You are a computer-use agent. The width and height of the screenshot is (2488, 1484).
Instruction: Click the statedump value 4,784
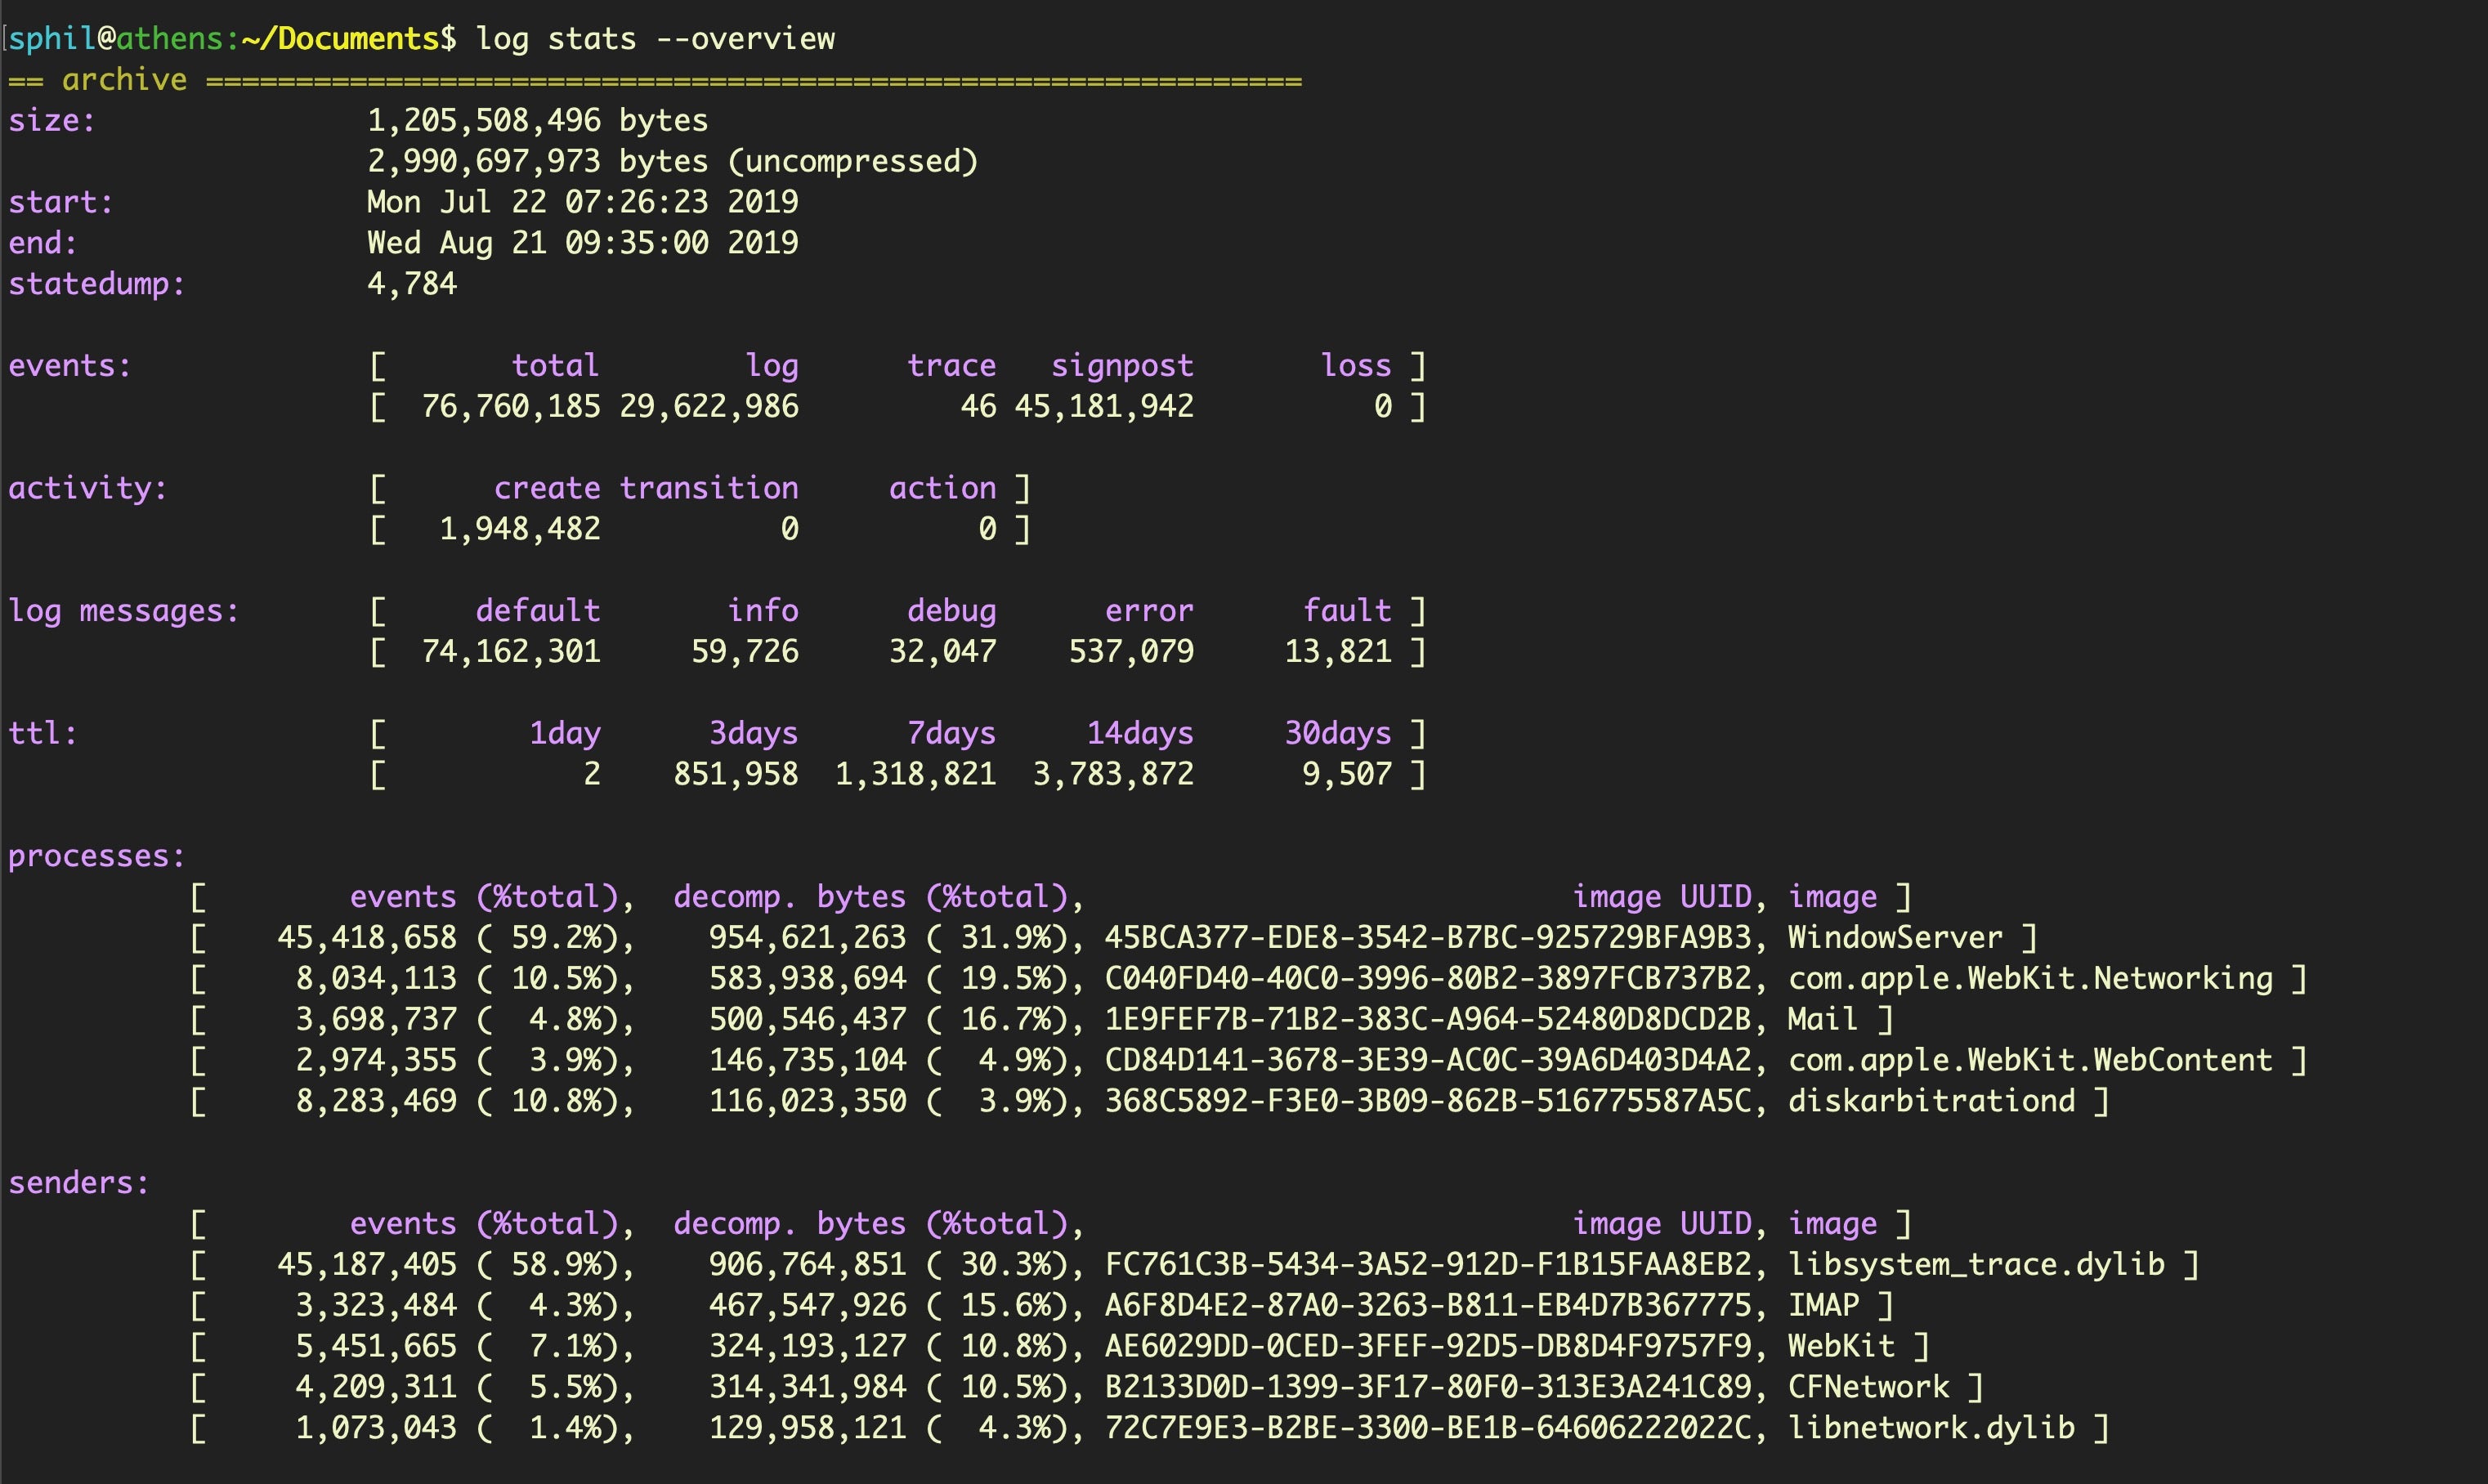(x=412, y=284)
